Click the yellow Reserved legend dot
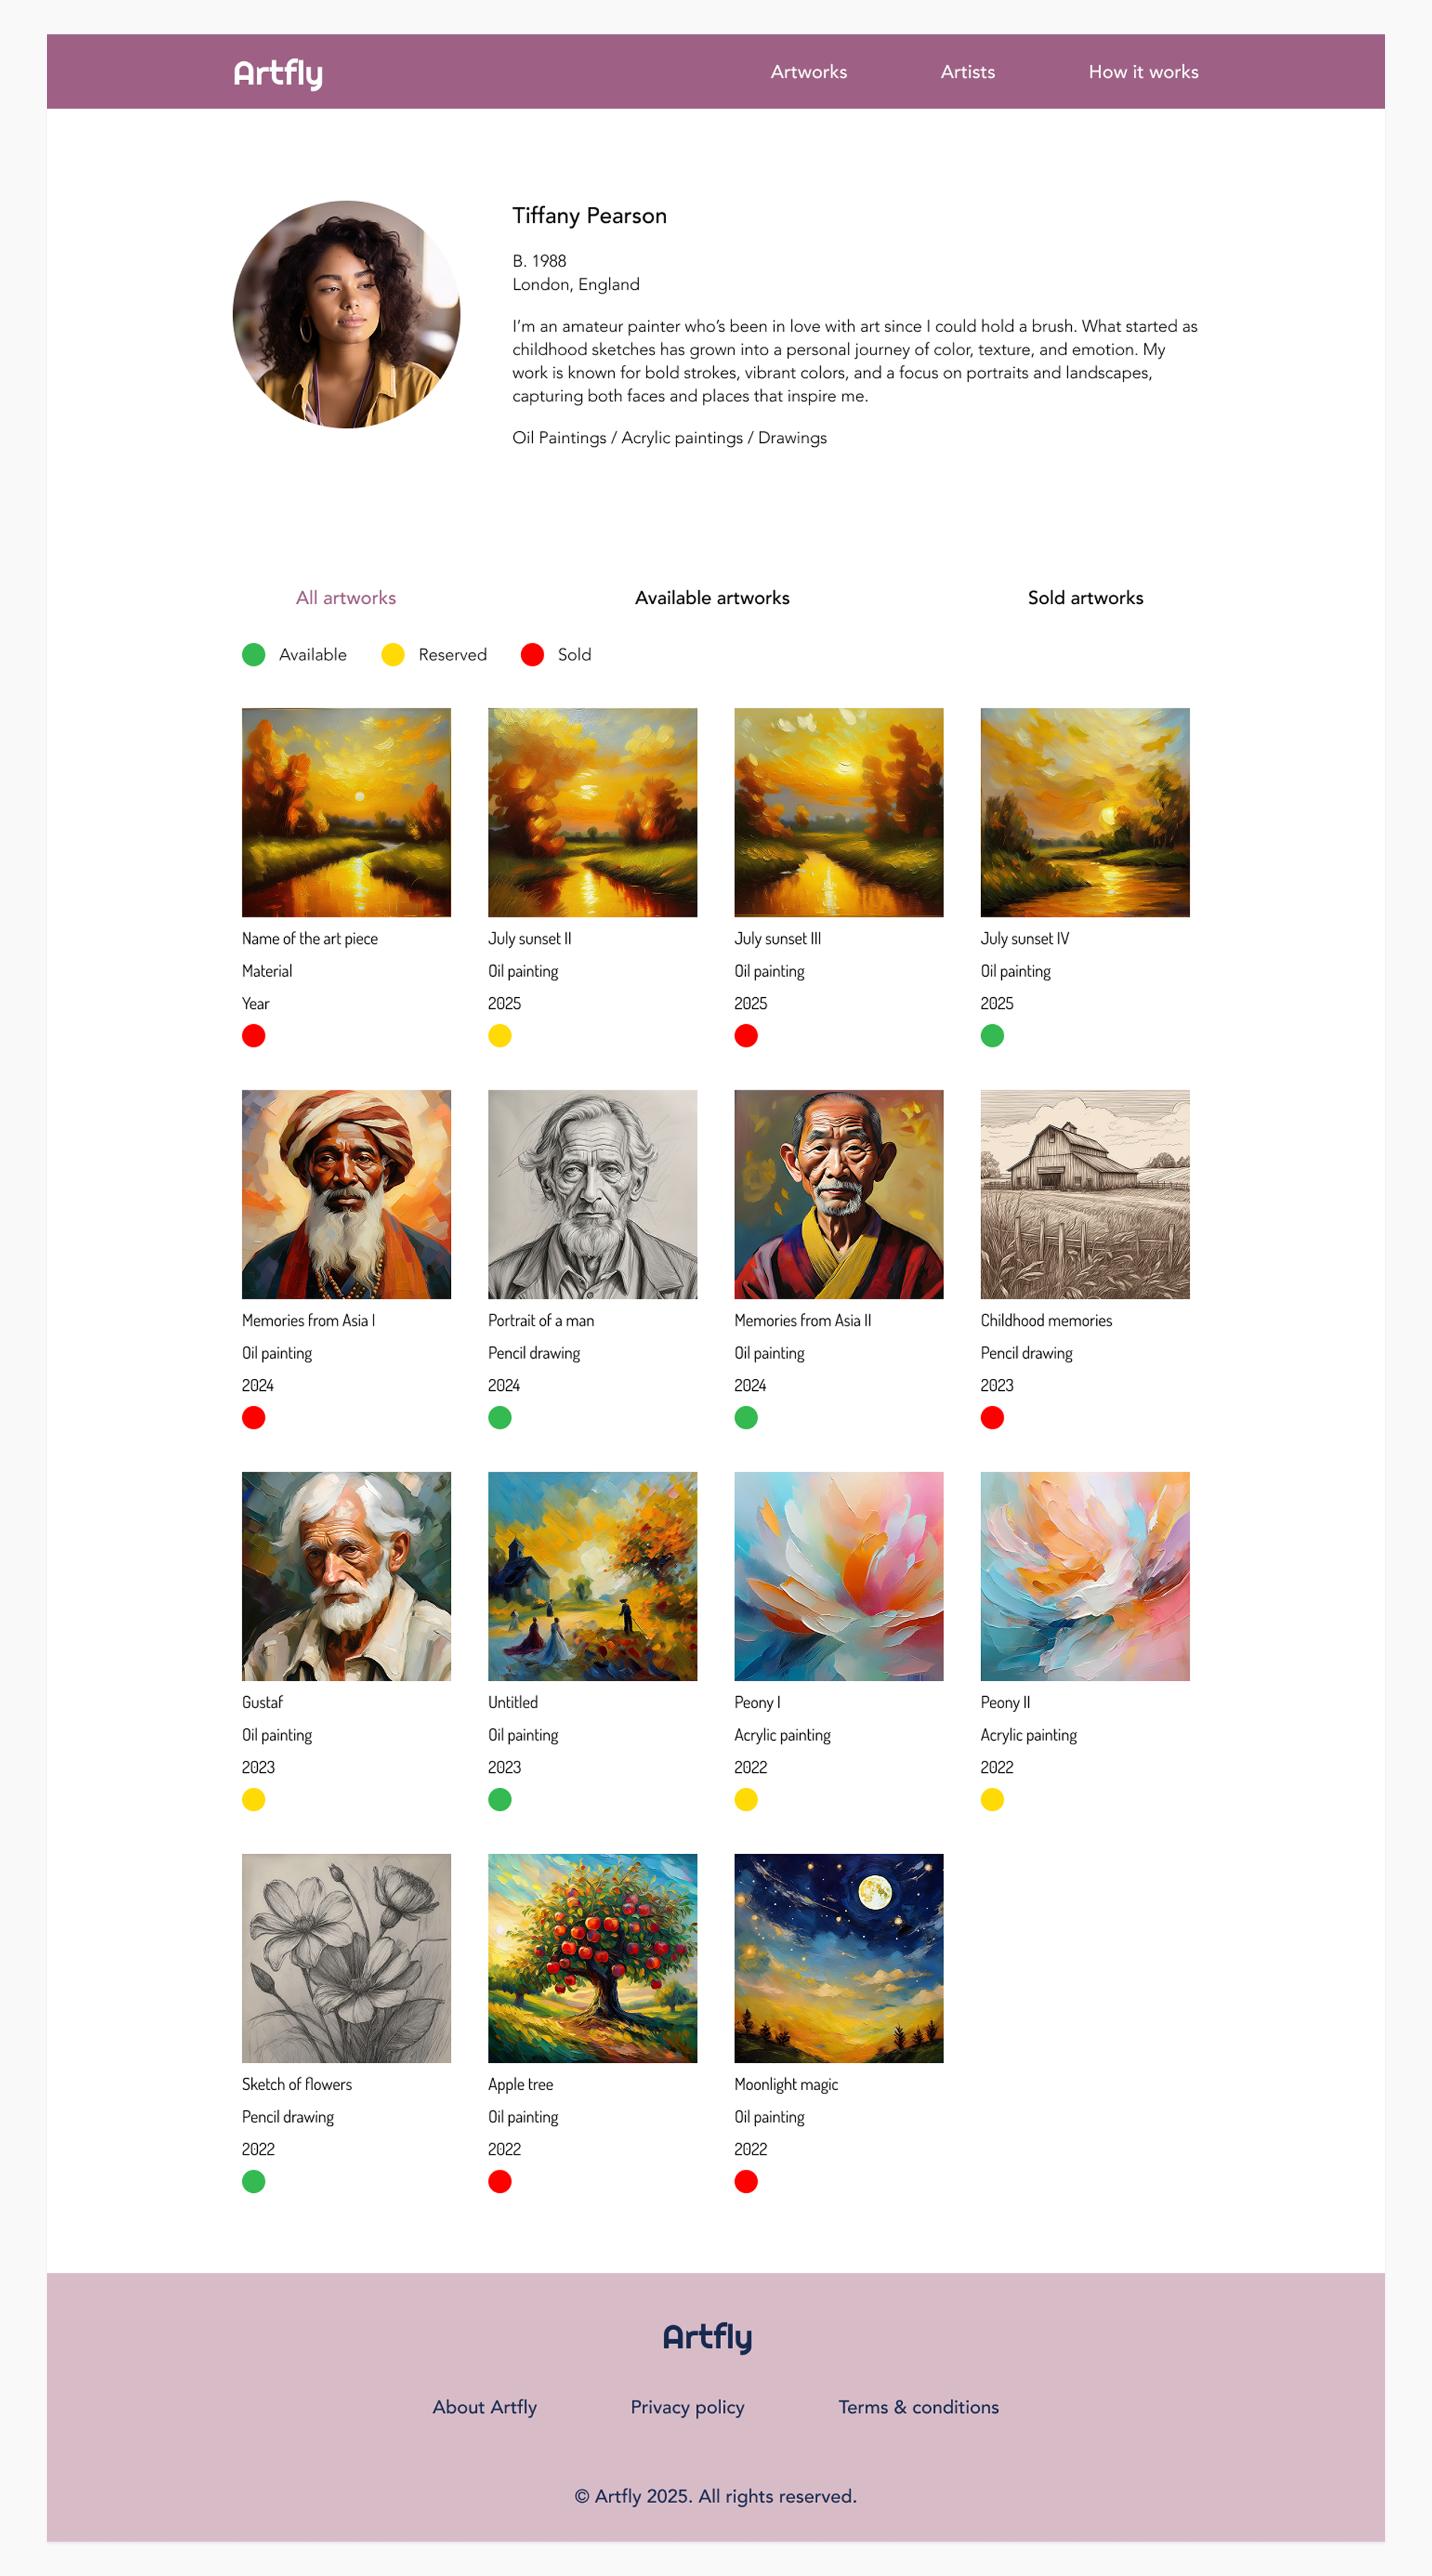Screen dimensions: 1432x2576 393,654
